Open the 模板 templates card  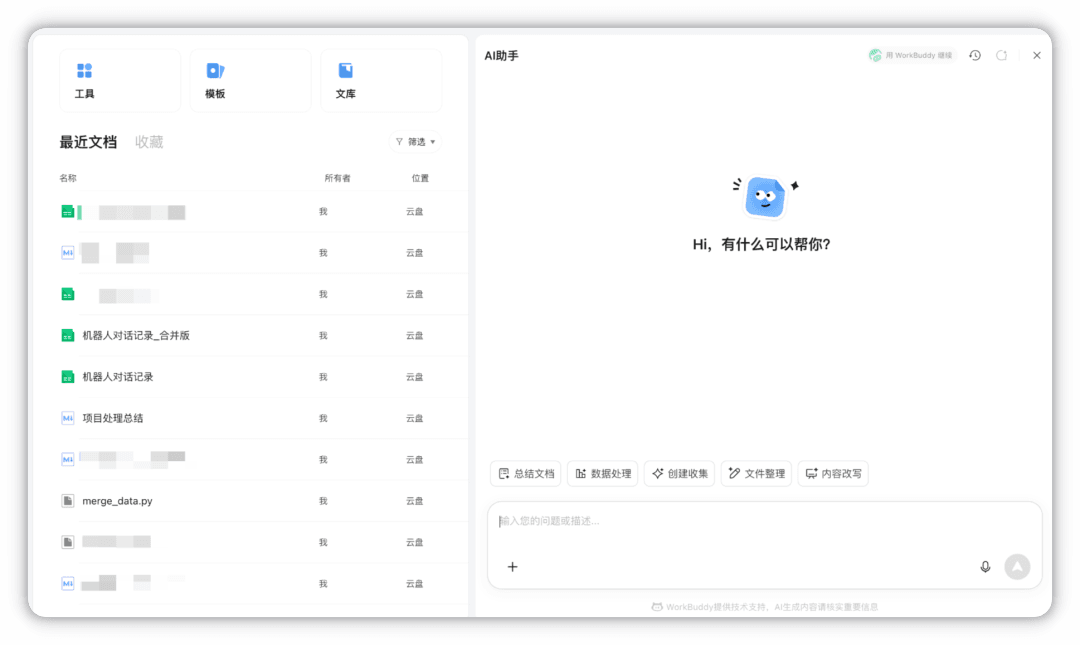click(x=250, y=81)
